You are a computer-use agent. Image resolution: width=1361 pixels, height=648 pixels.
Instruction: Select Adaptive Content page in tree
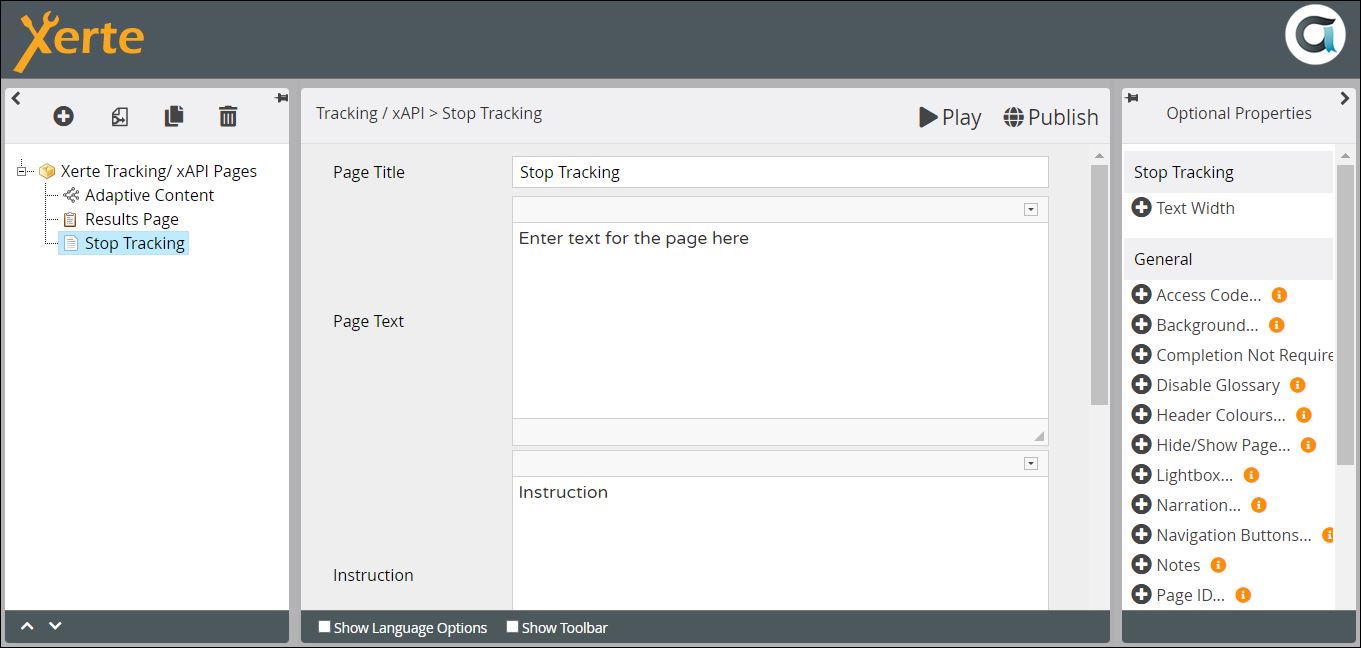149,195
